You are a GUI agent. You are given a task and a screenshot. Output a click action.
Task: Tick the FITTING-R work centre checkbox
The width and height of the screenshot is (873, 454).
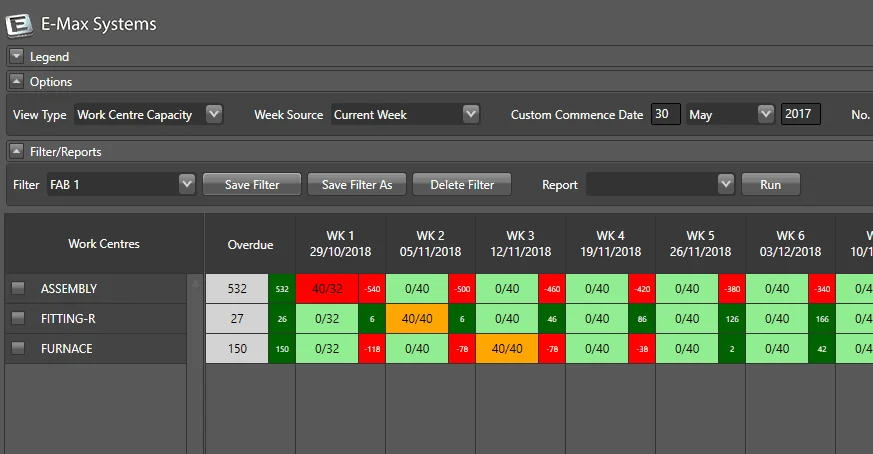pyautogui.click(x=18, y=318)
